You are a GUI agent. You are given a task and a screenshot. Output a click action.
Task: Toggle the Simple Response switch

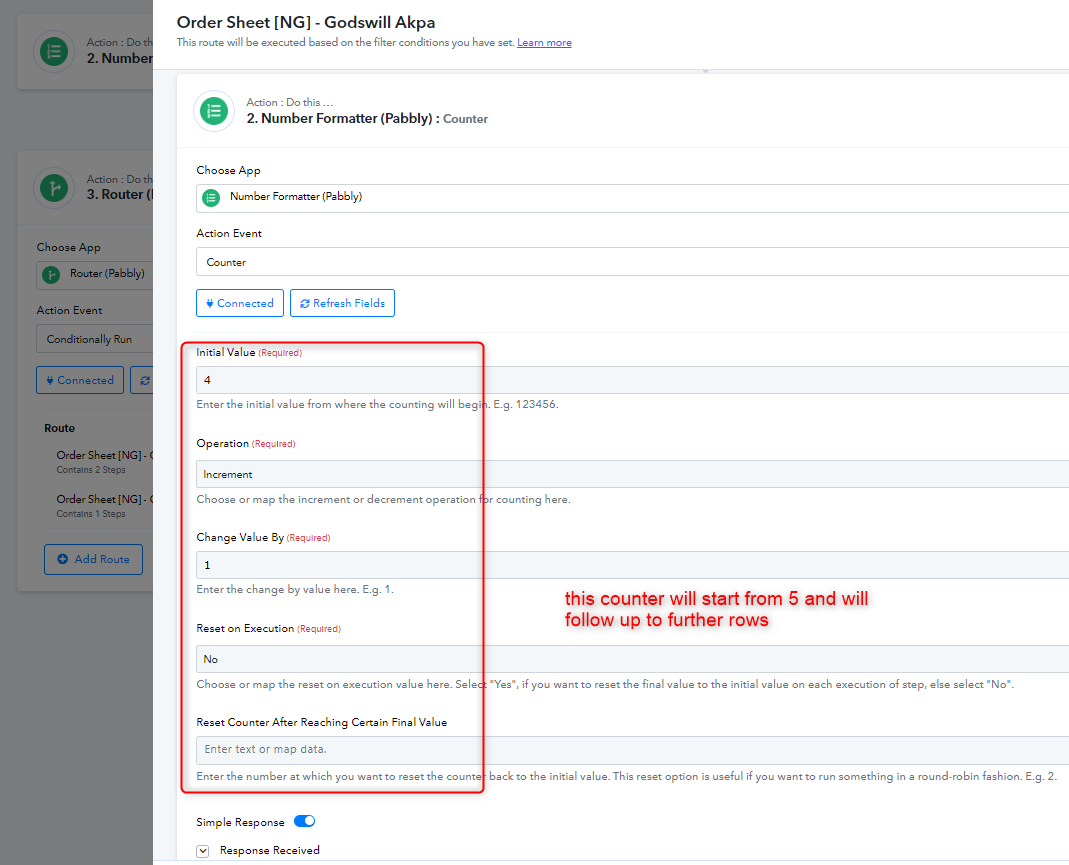coord(304,821)
